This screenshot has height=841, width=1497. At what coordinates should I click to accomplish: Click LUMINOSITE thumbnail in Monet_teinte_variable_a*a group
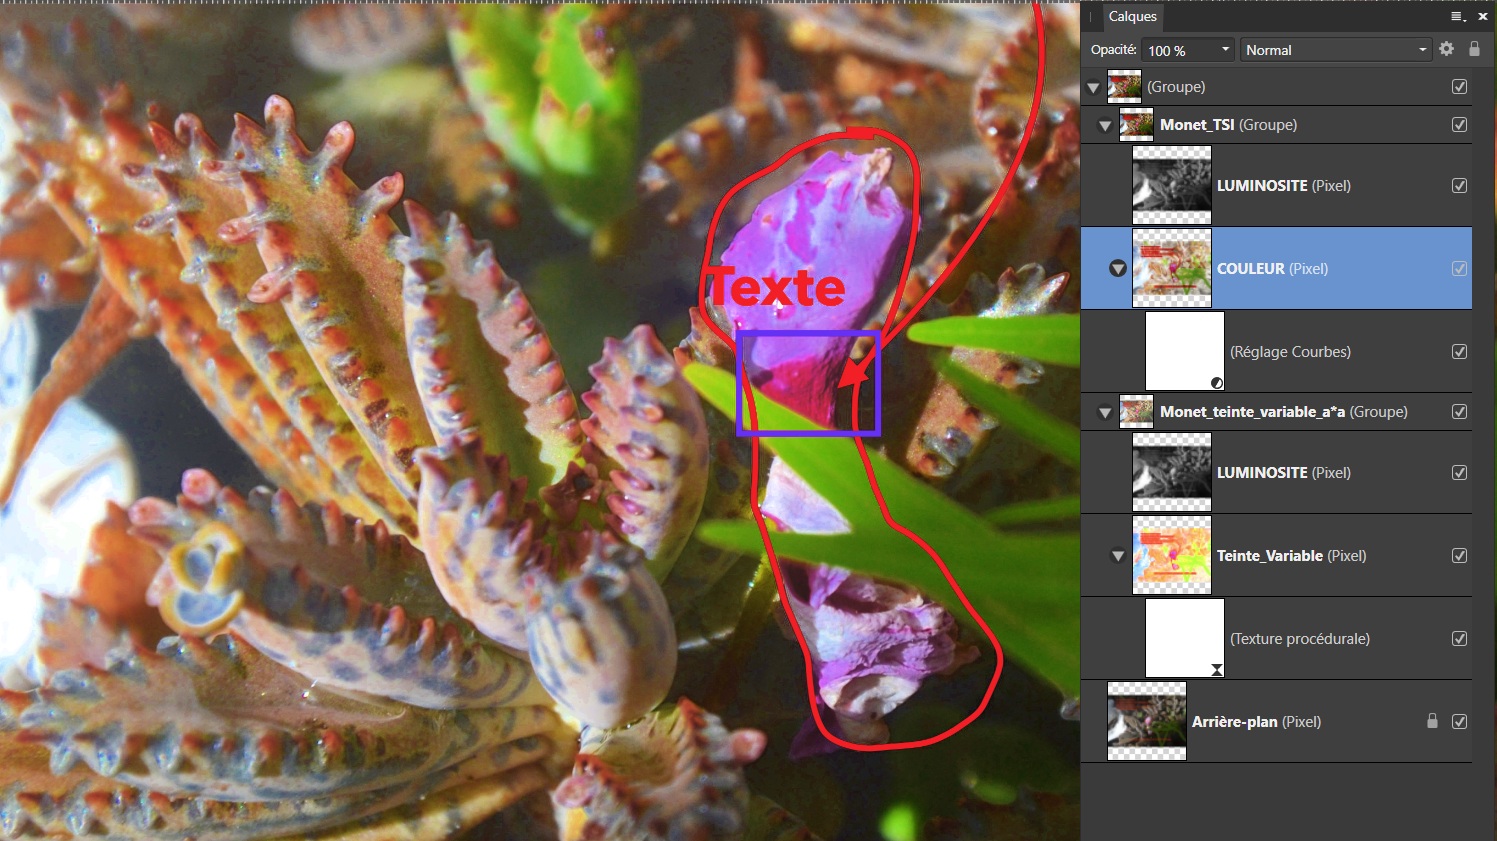coord(1172,472)
